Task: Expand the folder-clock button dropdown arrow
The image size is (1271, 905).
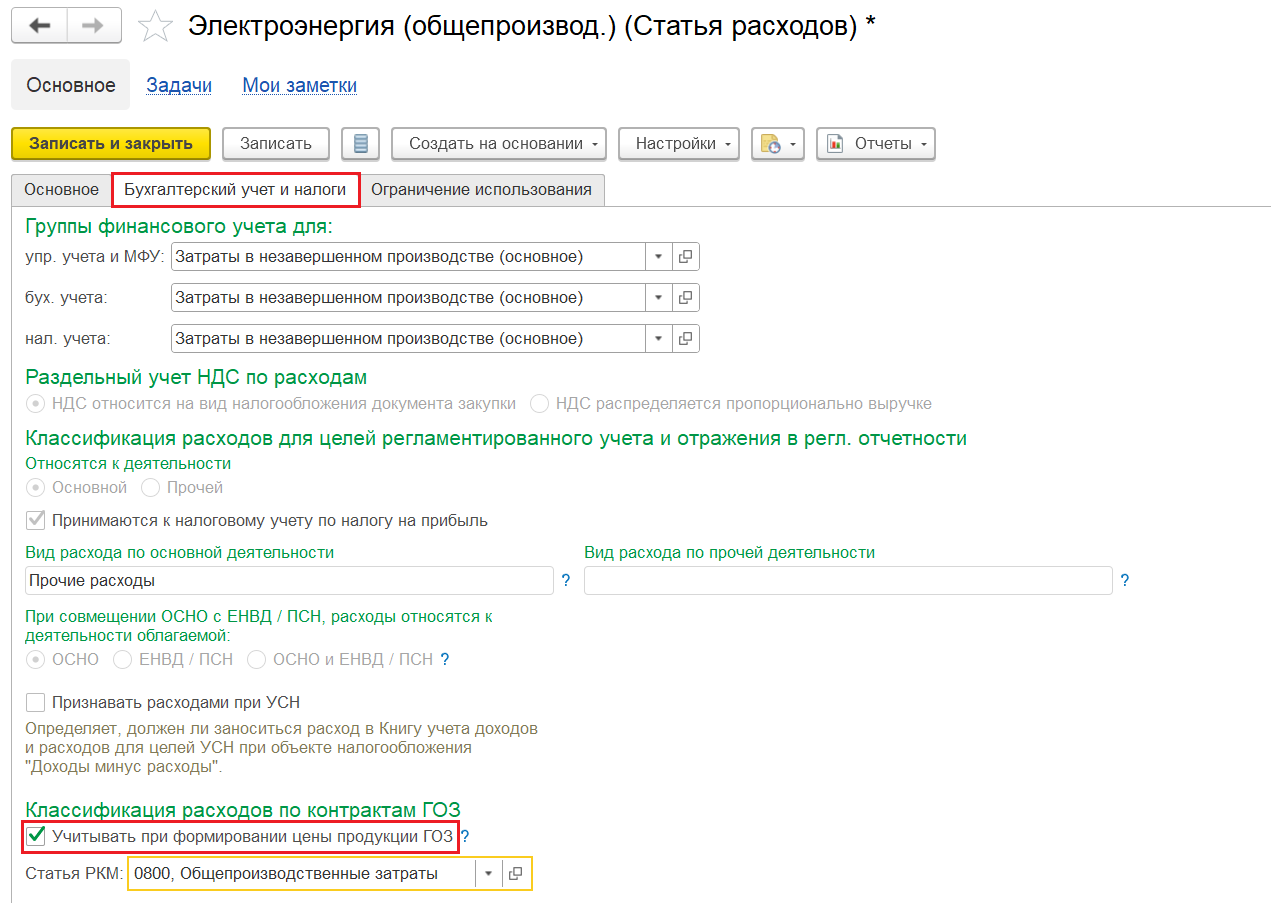Action: pos(795,144)
